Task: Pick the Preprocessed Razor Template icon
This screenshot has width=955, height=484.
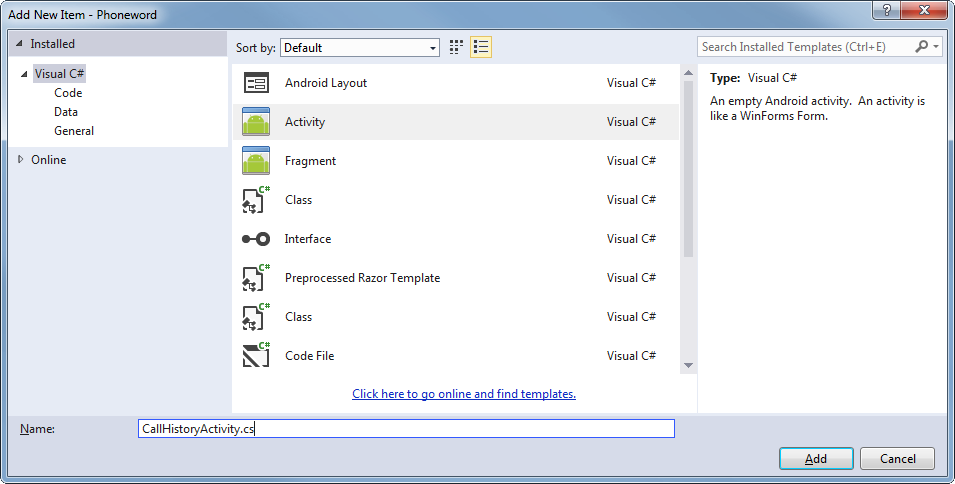Action: (256, 278)
